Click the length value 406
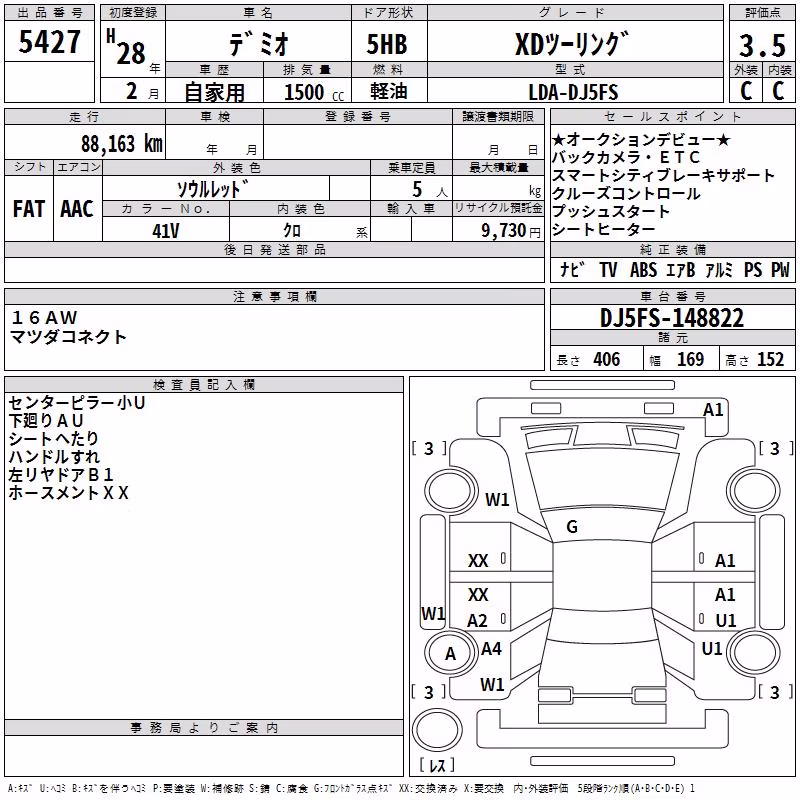 pyautogui.click(x=607, y=359)
